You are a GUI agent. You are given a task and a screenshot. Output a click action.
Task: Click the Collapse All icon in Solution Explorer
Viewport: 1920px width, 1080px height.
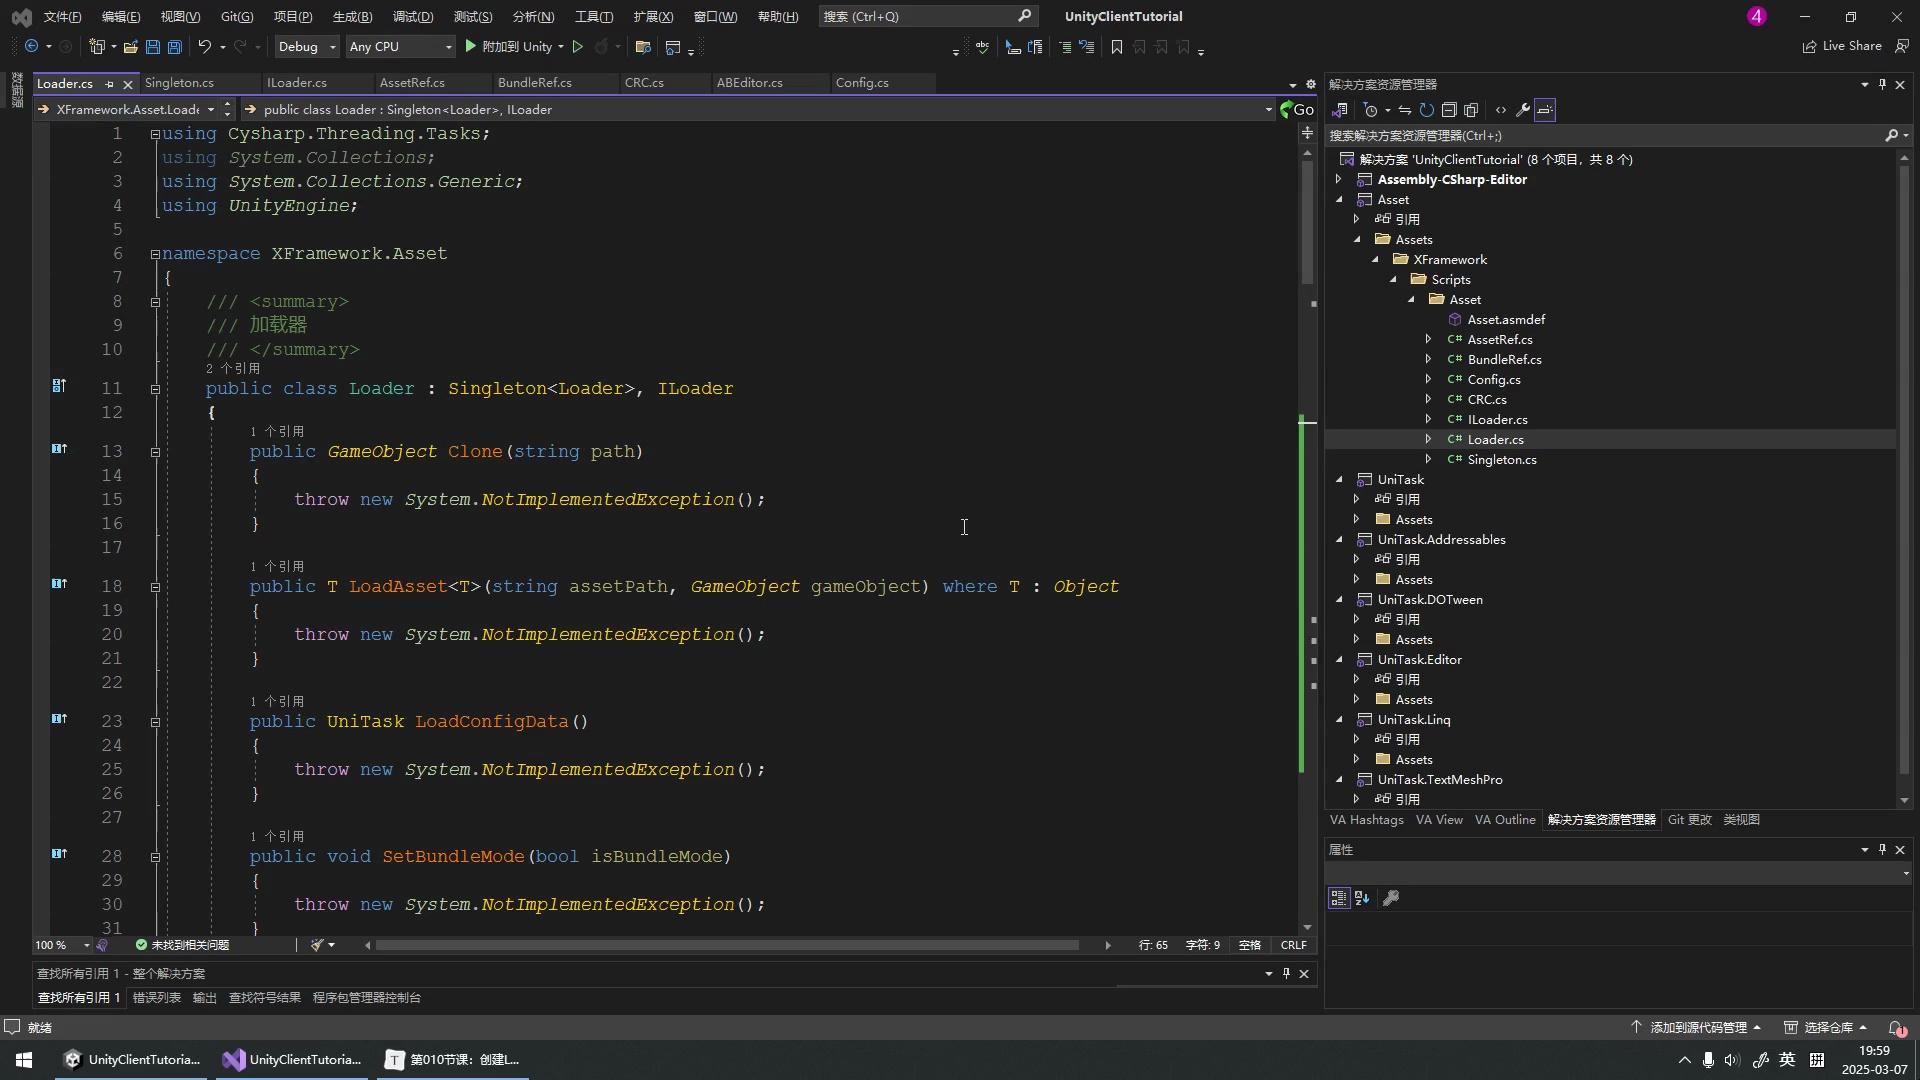[x=1450, y=110]
